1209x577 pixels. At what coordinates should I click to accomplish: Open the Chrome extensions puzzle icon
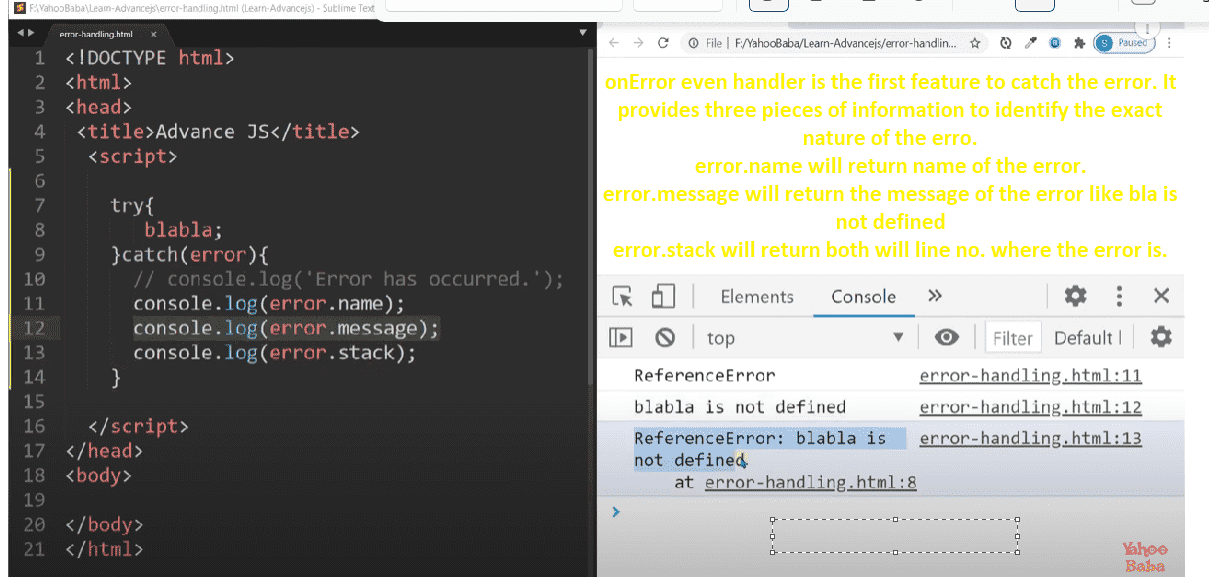(x=1079, y=43)
